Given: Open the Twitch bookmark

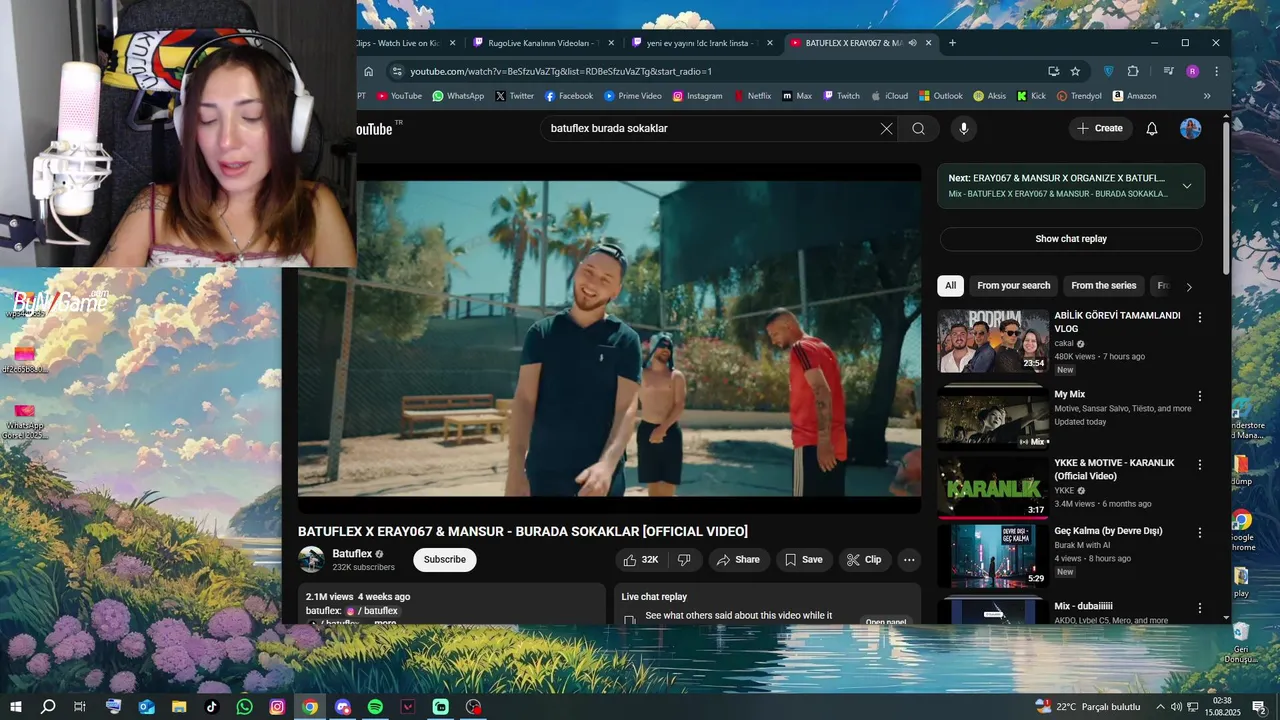Looking at the screenshot, I should point(841,96).
